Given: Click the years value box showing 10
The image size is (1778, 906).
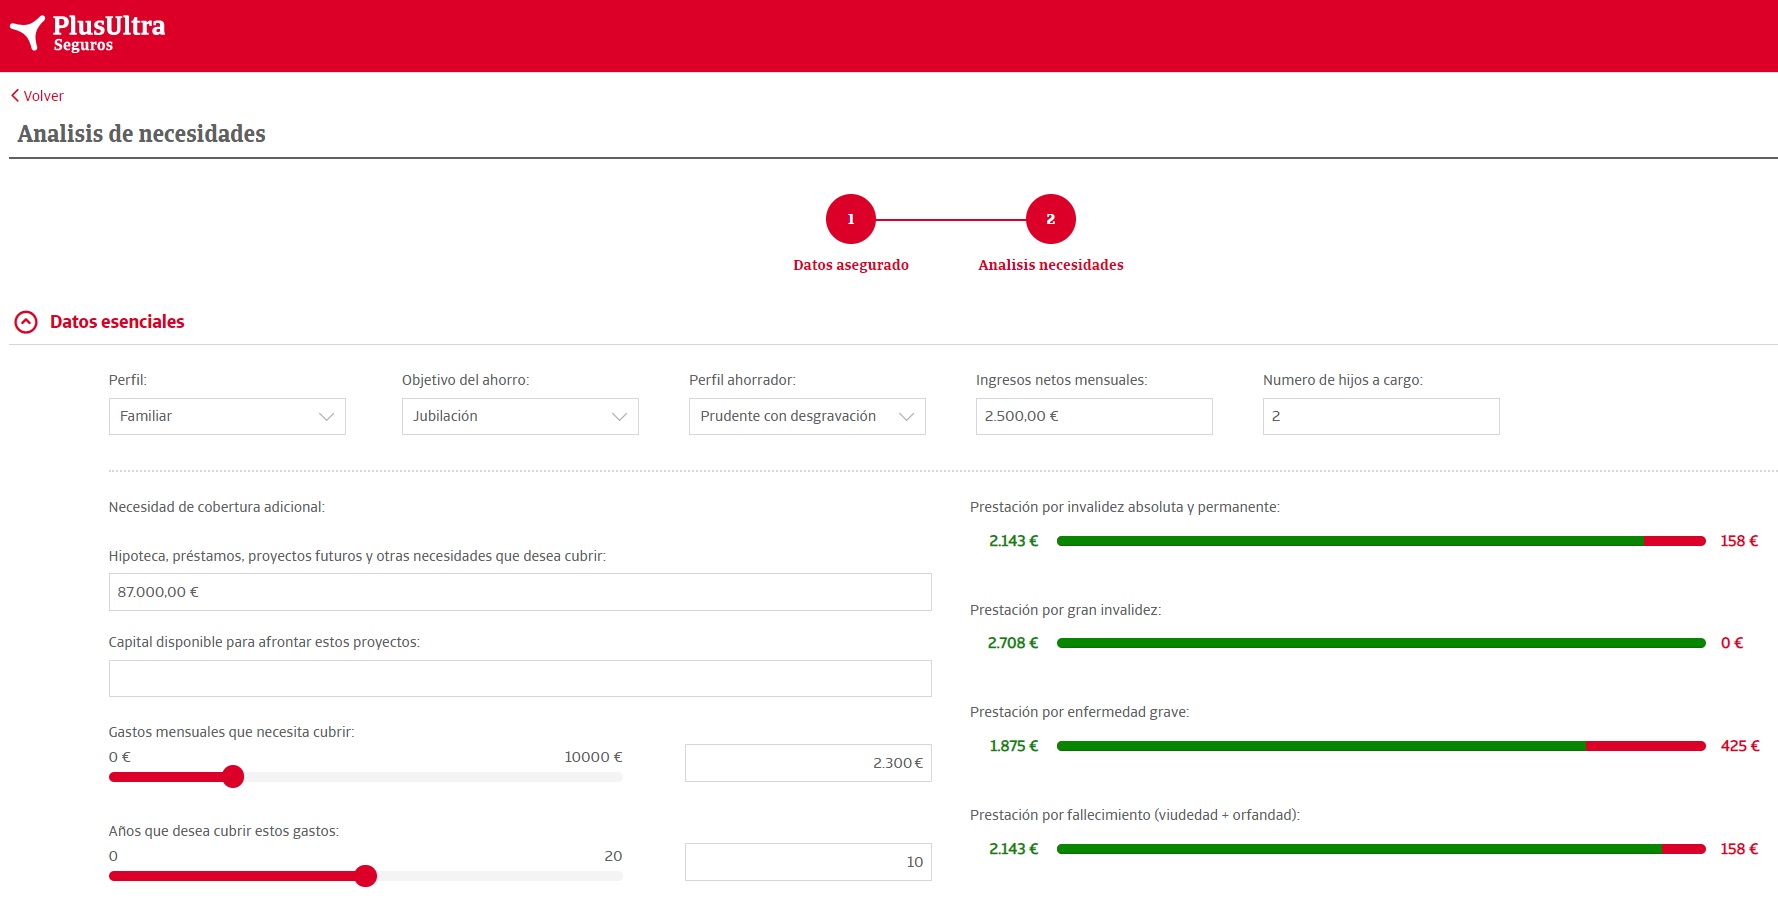Looking at the screenshot, I should [808, 862].
